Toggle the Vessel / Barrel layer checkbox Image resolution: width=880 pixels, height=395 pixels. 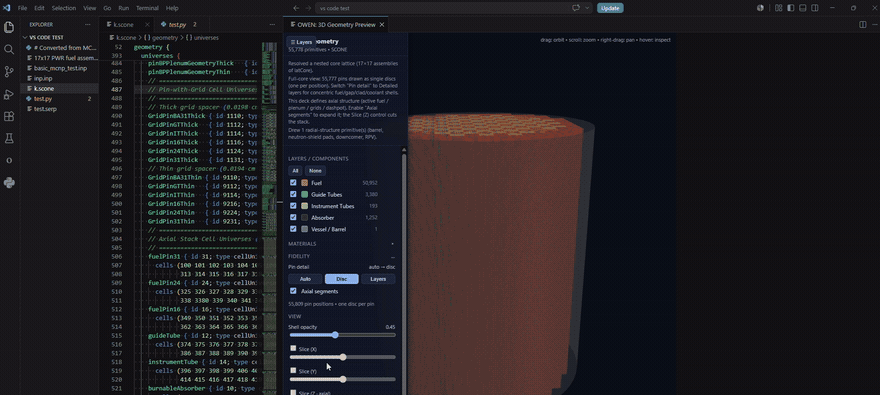tap(293, 229)
